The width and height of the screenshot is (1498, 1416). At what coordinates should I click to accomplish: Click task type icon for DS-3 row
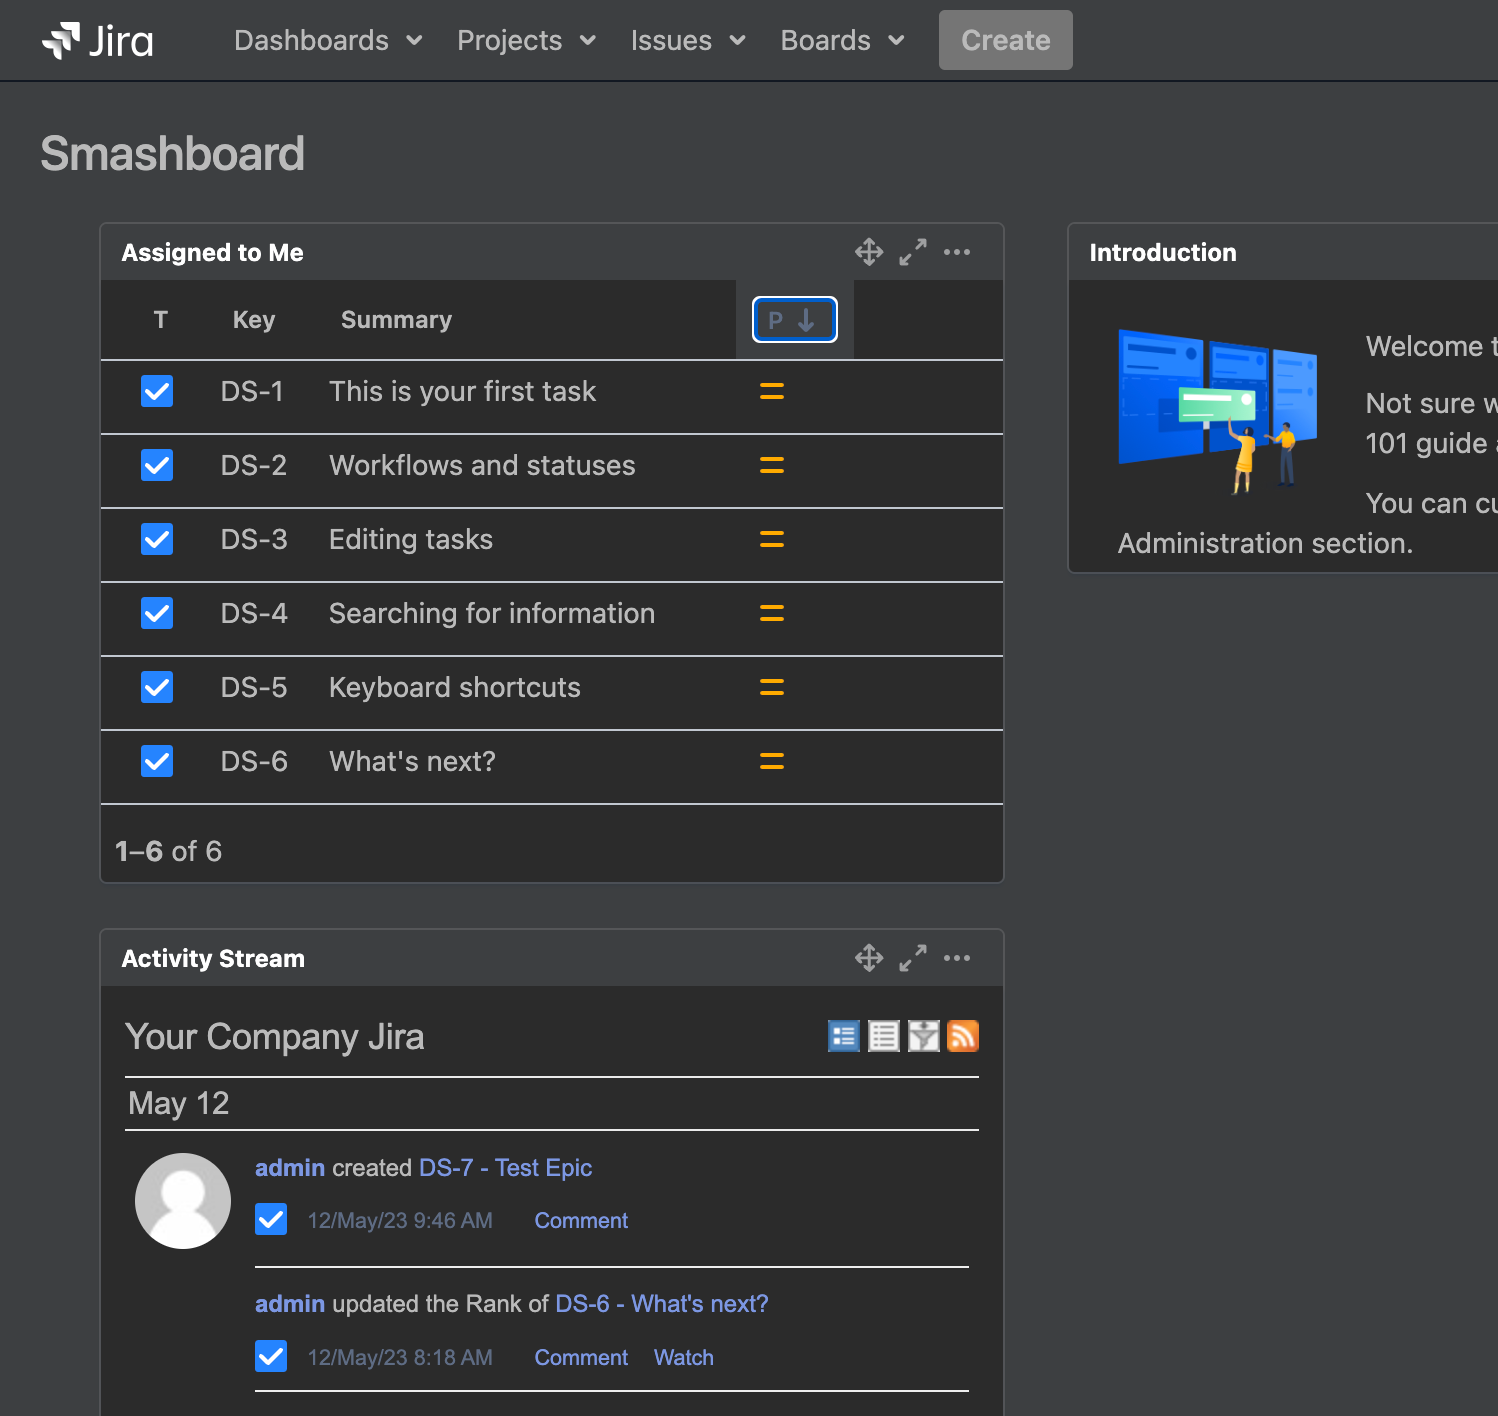point(157,539)
